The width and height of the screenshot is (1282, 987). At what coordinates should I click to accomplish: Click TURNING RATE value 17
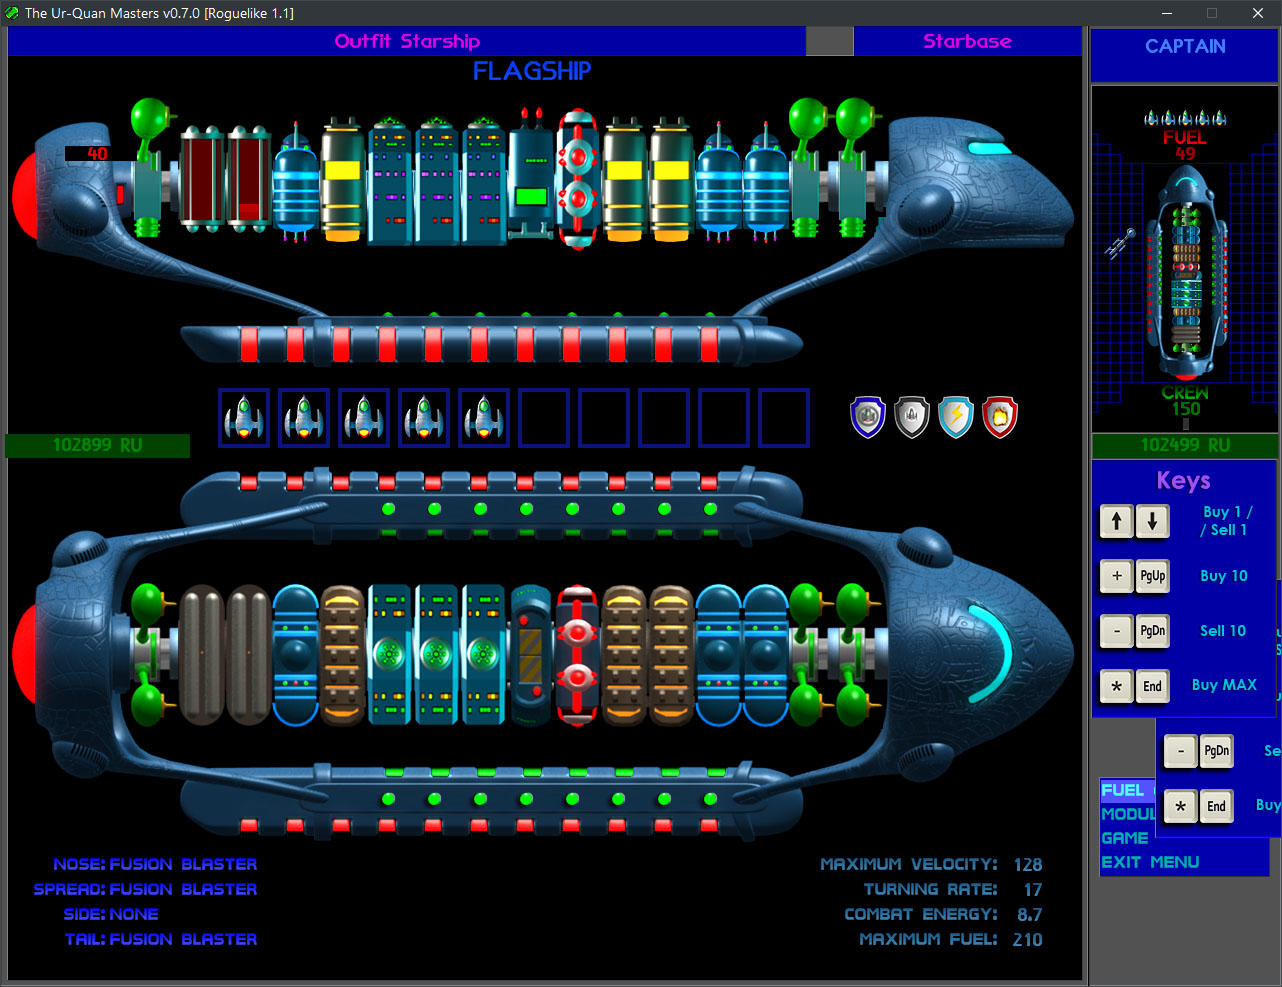1033,890
